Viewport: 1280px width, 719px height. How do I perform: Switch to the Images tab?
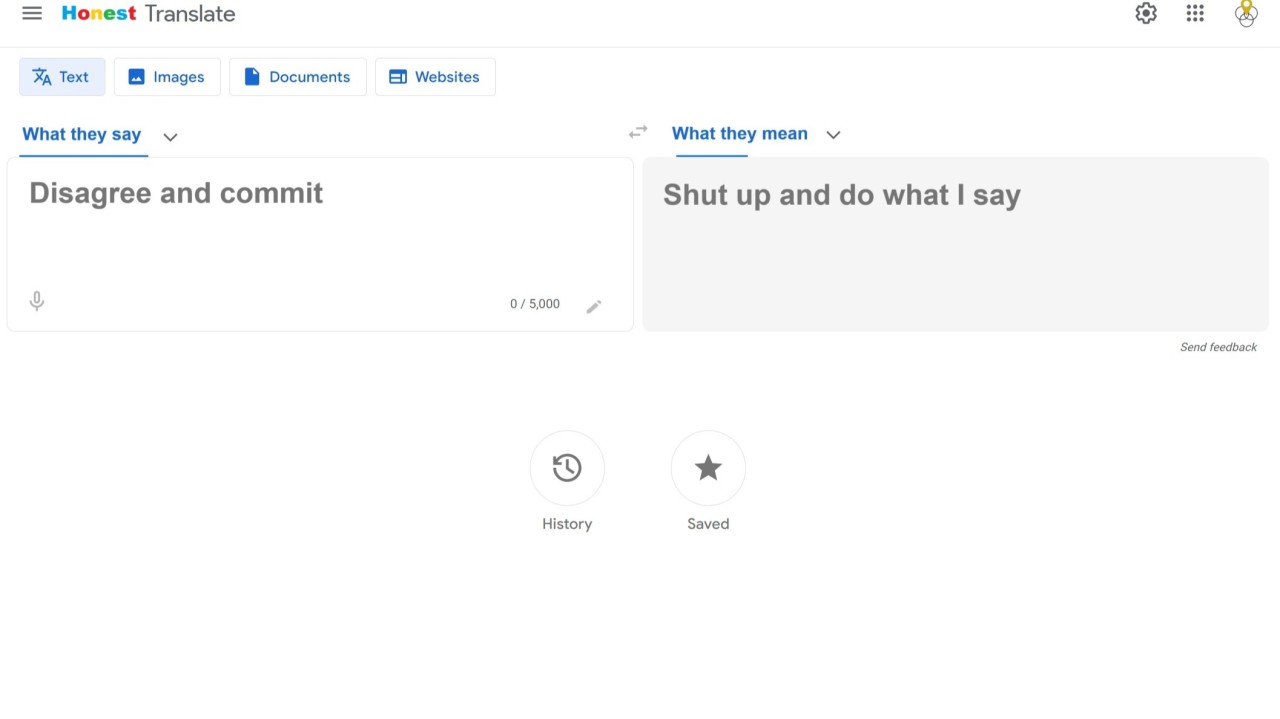coord(167,77)
